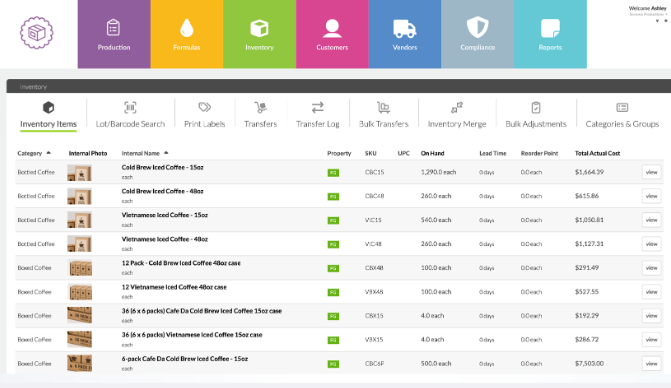The height and width of the screenshot is (388, 671).
Task: Open Lot/Barcode Search tab
Action: 130,116
